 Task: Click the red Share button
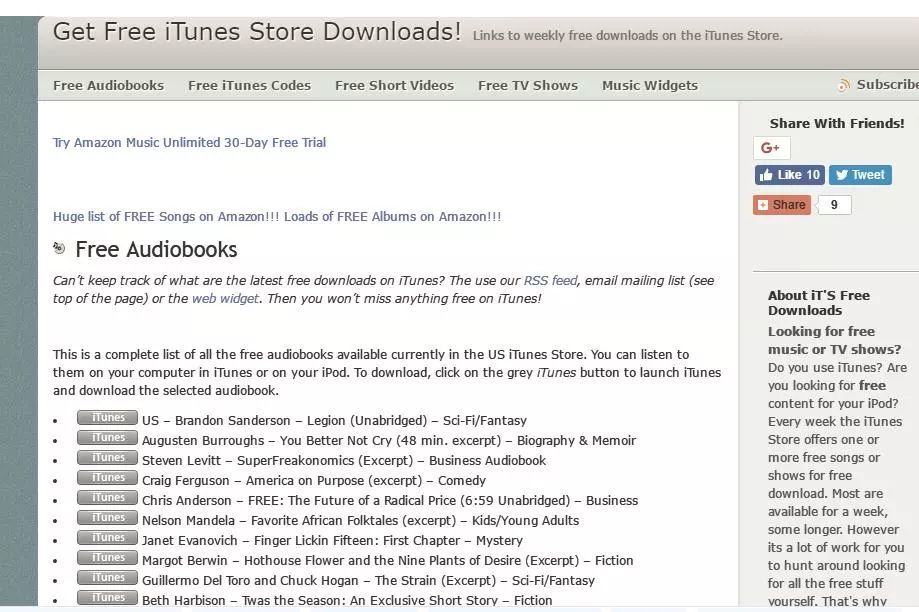(782, 205)
